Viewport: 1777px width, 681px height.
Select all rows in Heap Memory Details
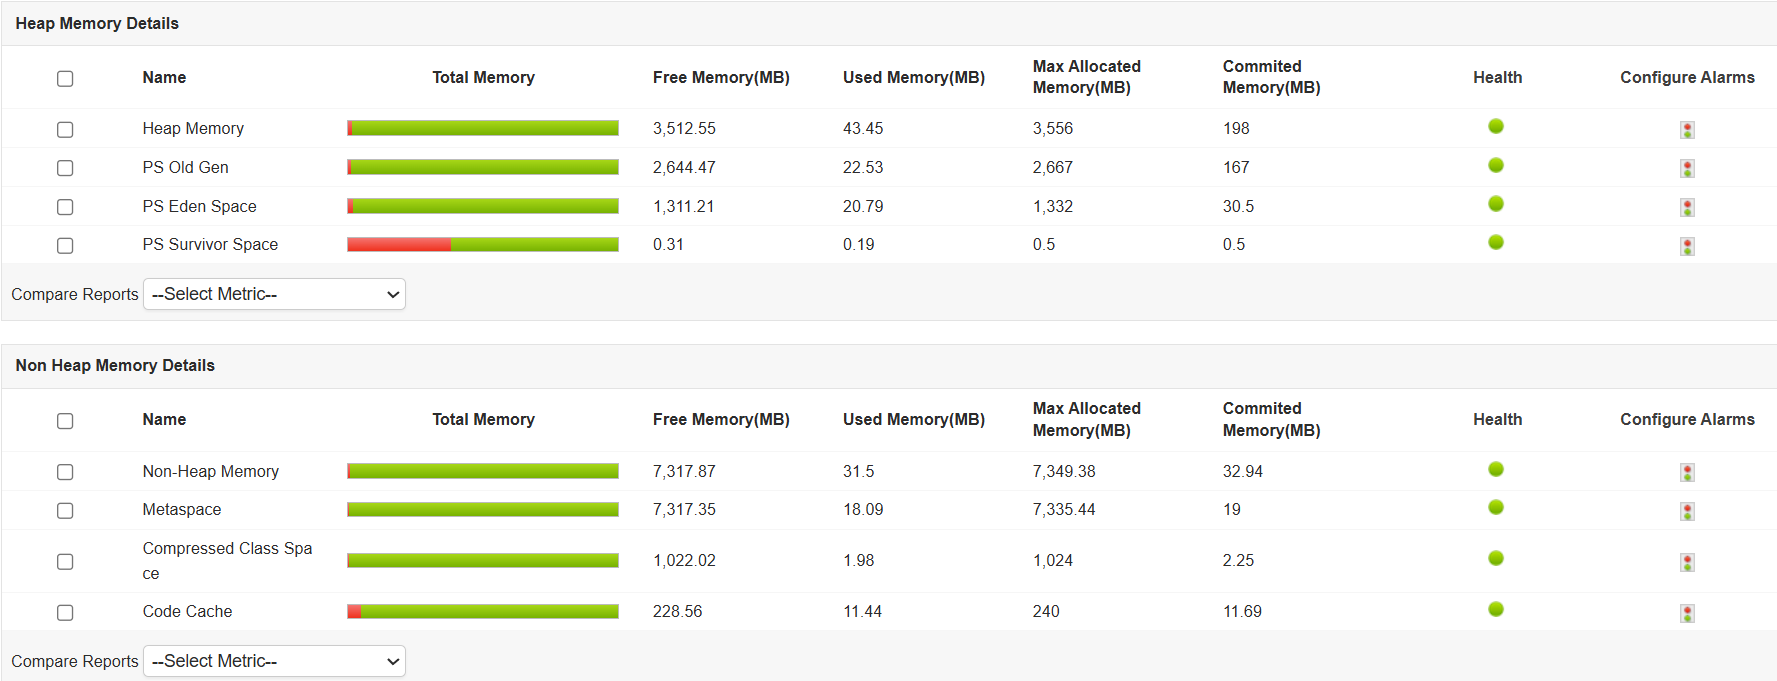65,78
